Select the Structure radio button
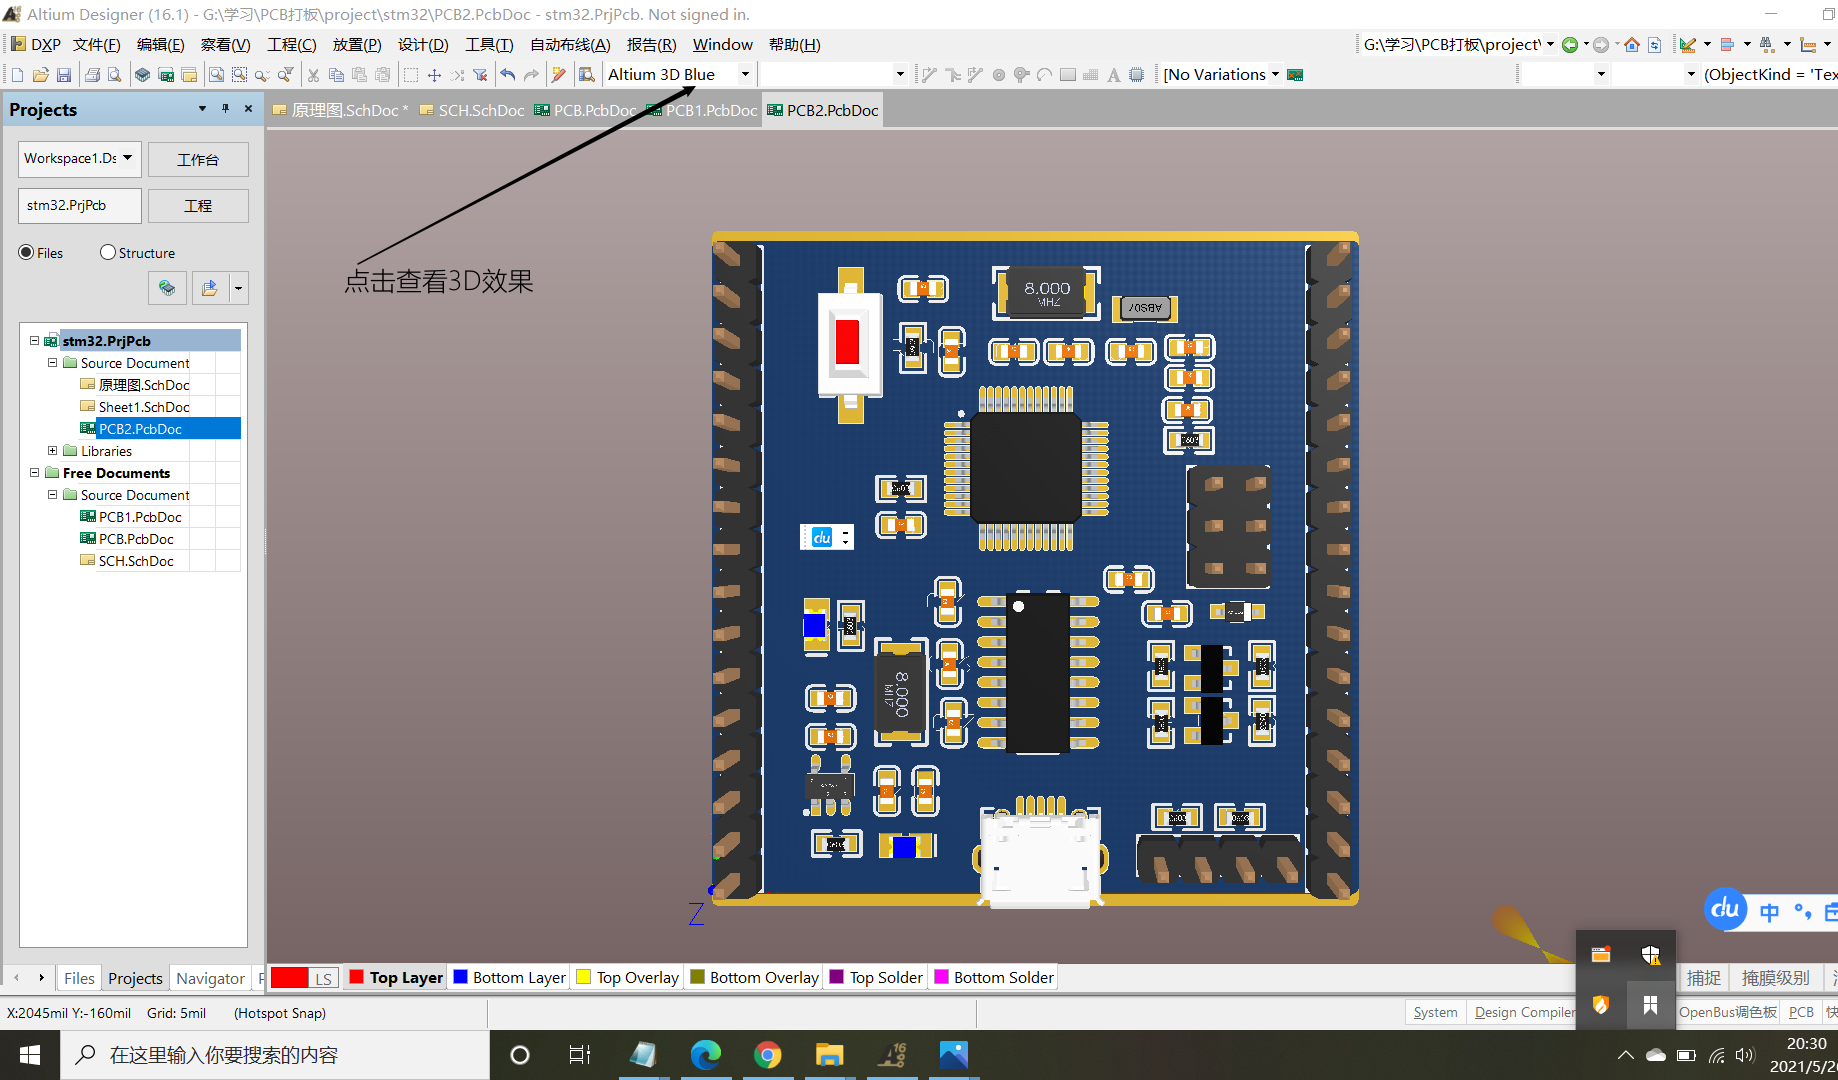Screen dimensions: 1838x1080 tap(108, 252)
